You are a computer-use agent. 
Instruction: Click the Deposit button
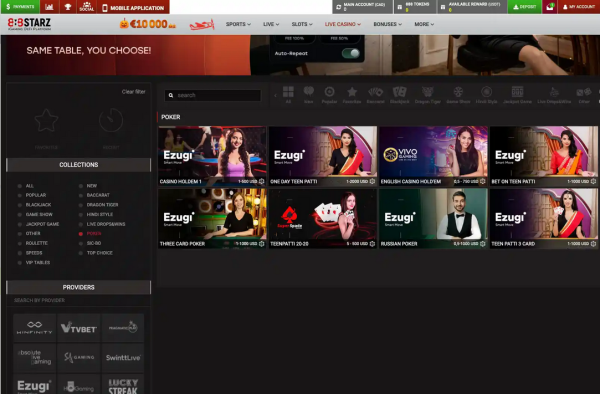pos(524,7)
